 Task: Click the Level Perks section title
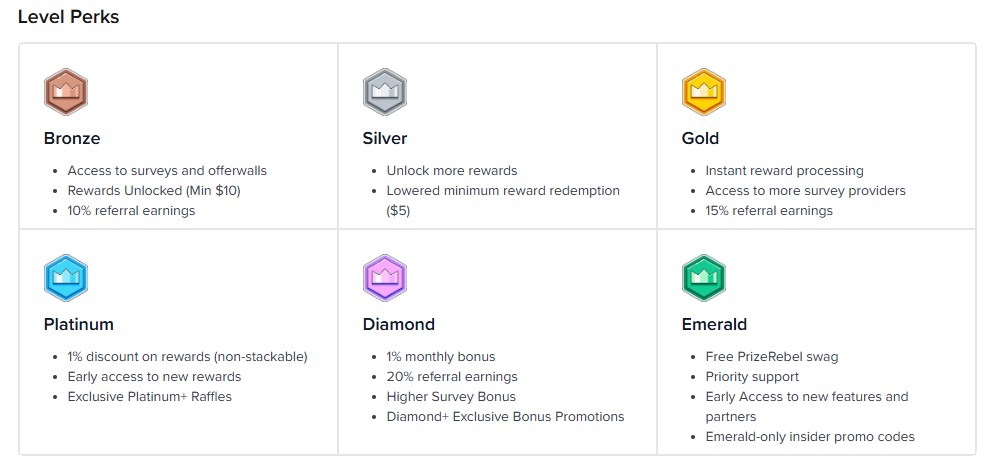(x=69, y=18)
